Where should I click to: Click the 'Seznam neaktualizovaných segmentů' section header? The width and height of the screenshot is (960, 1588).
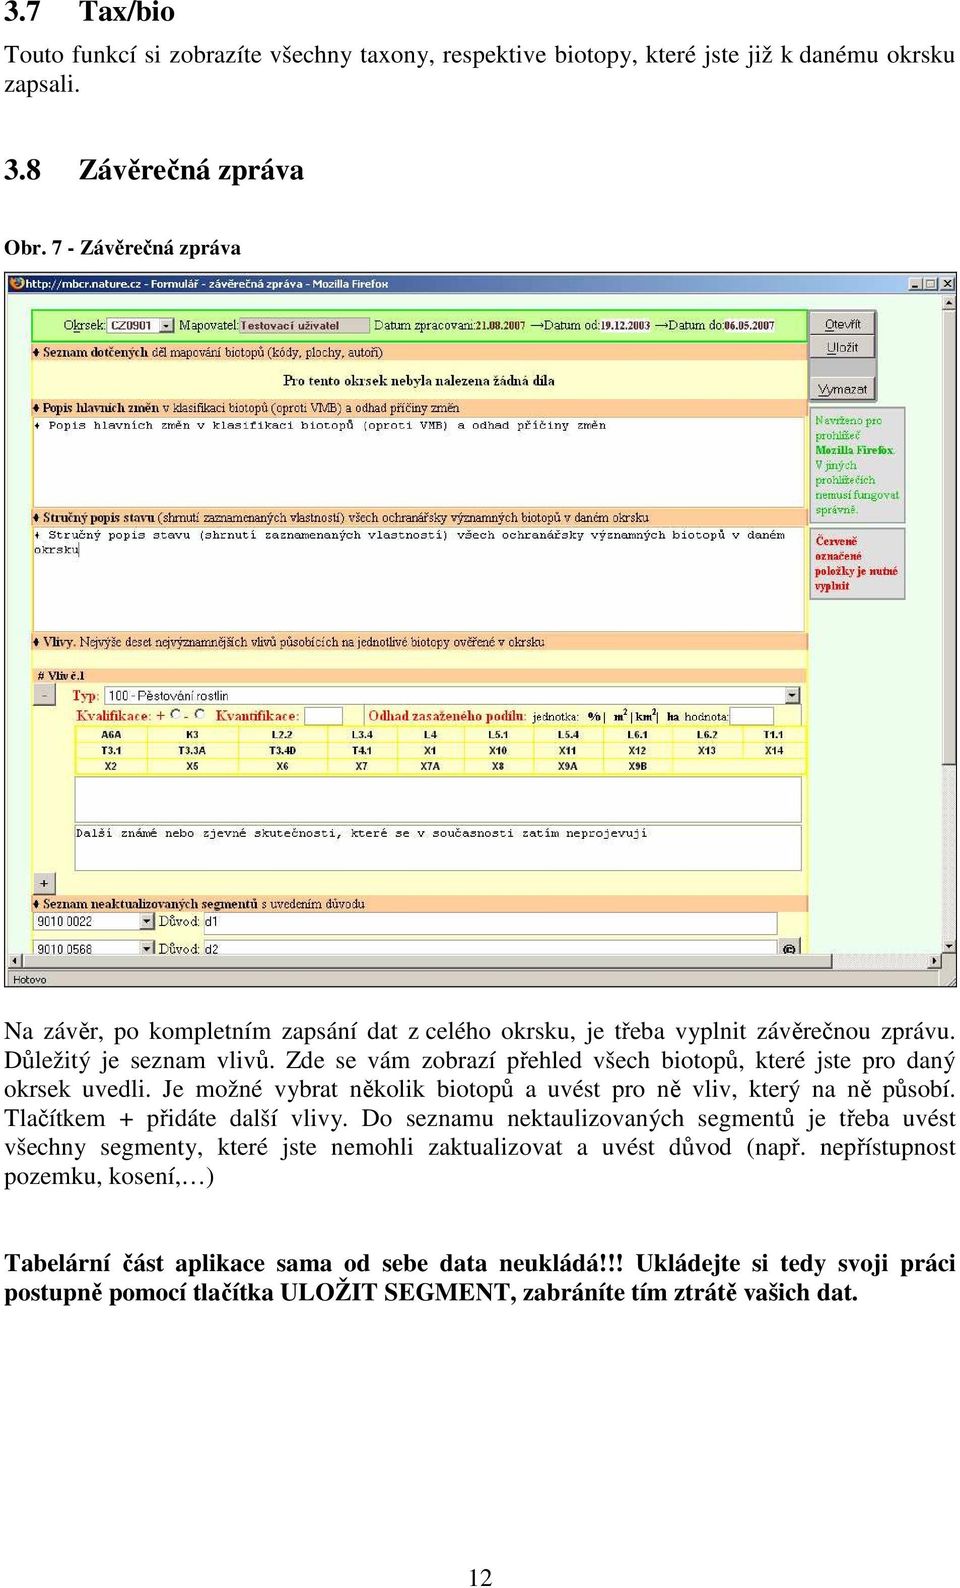click(420, 904)
